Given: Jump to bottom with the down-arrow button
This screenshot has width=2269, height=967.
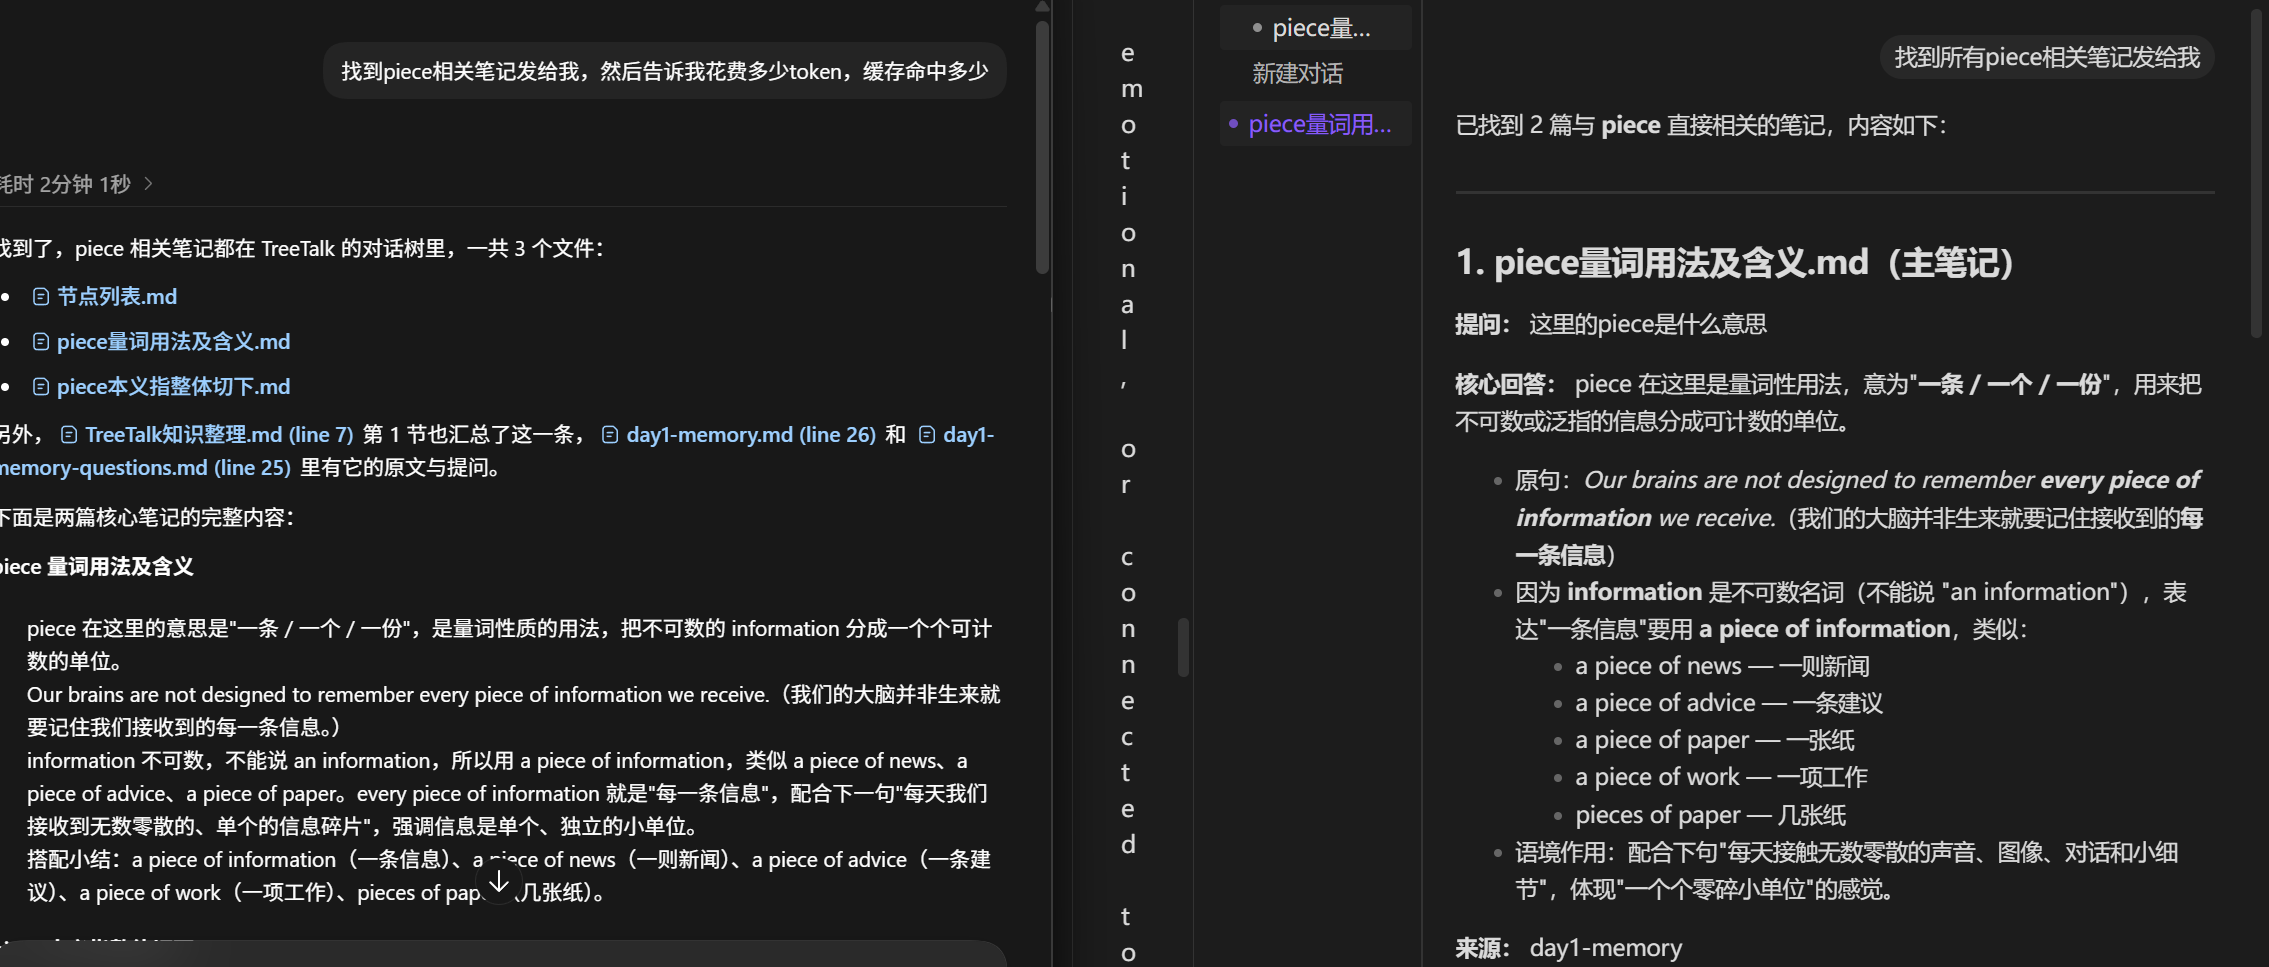Looking at the screenshot, I should 499,882.
